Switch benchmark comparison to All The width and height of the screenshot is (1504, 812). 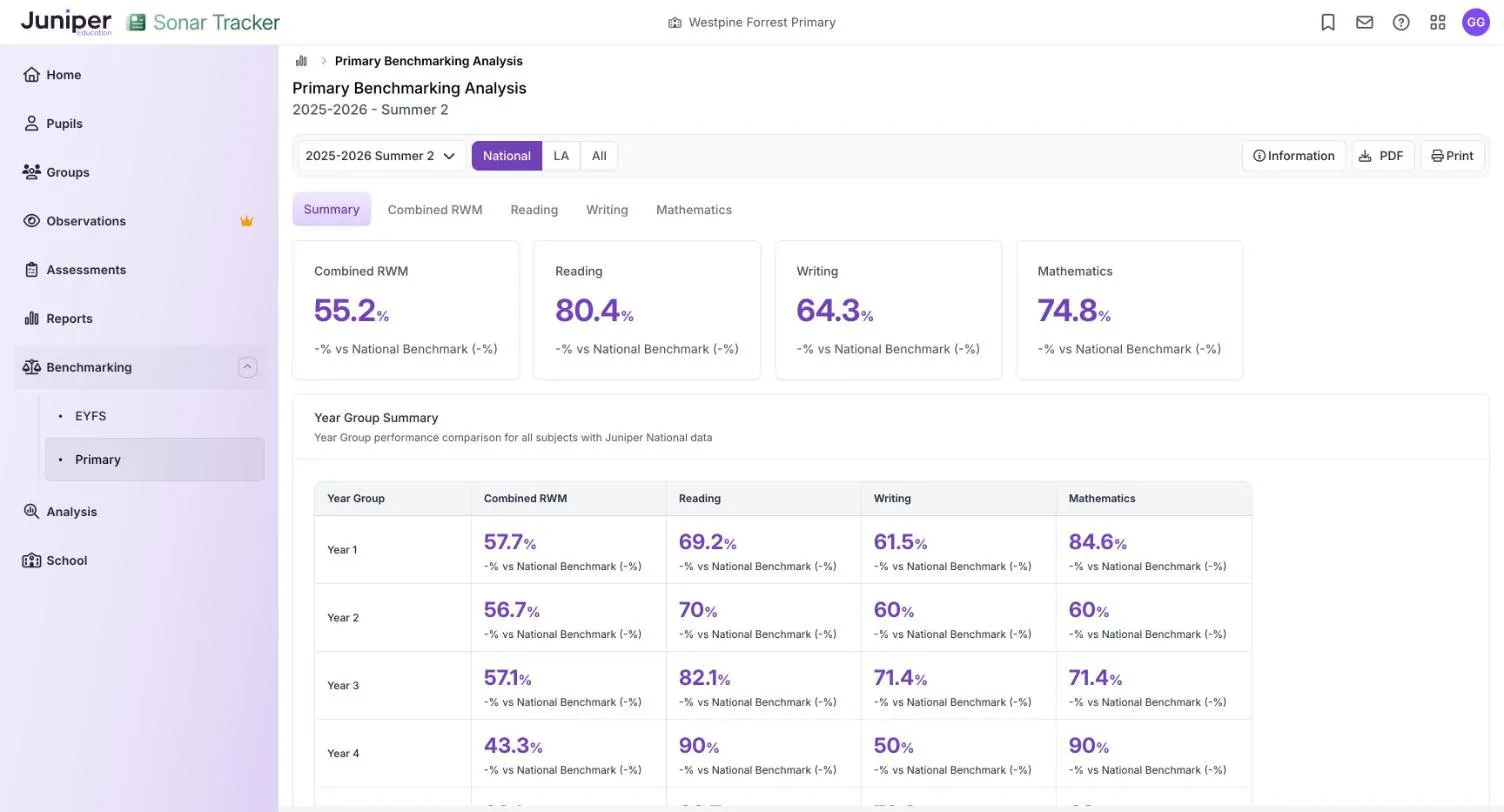pyautogui.click(x=599, y=156)
